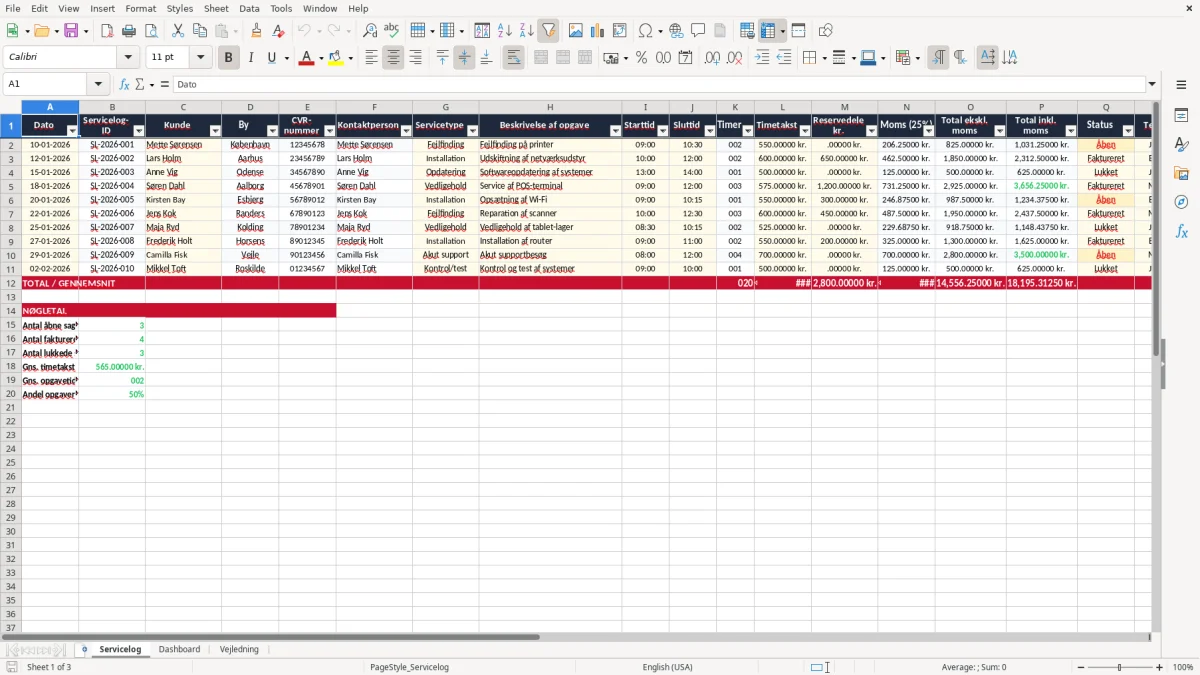The height and width of the screenshot is (675, 1200).
Task: Toggle Print Preview
Action: [x=151, y=31]
